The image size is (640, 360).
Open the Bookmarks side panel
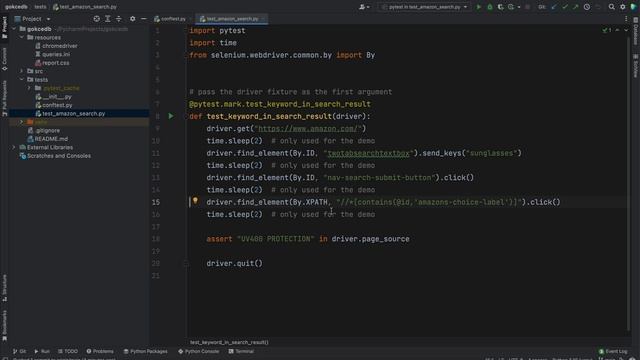coord(4,326)
